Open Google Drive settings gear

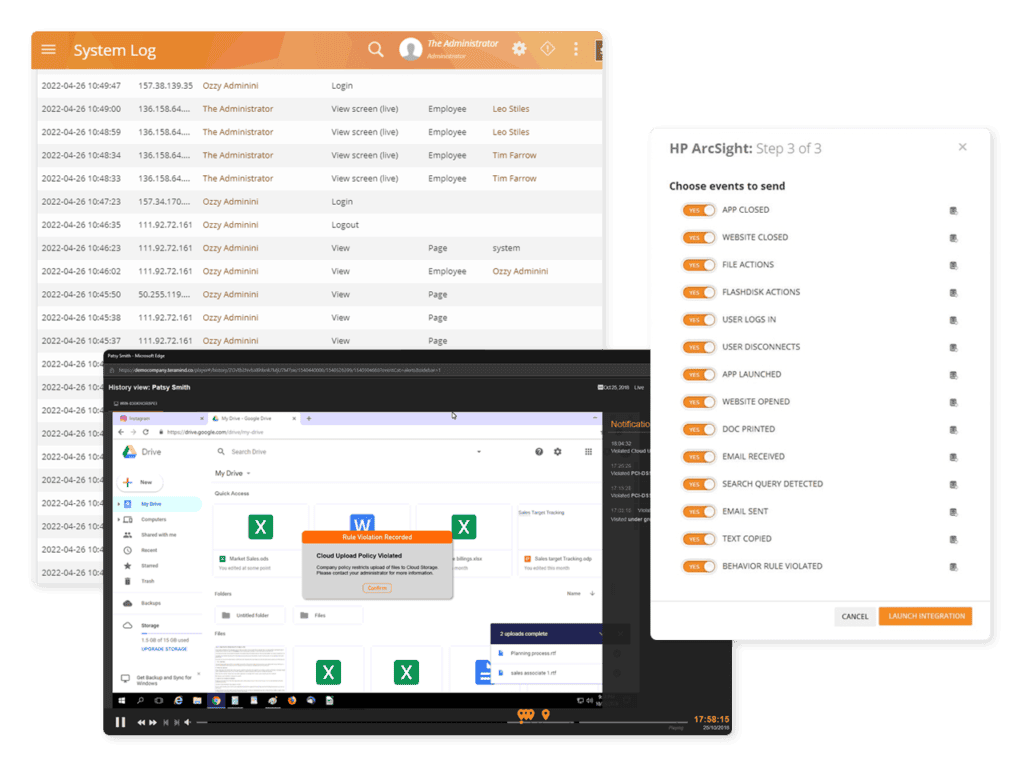pos(558,452)
